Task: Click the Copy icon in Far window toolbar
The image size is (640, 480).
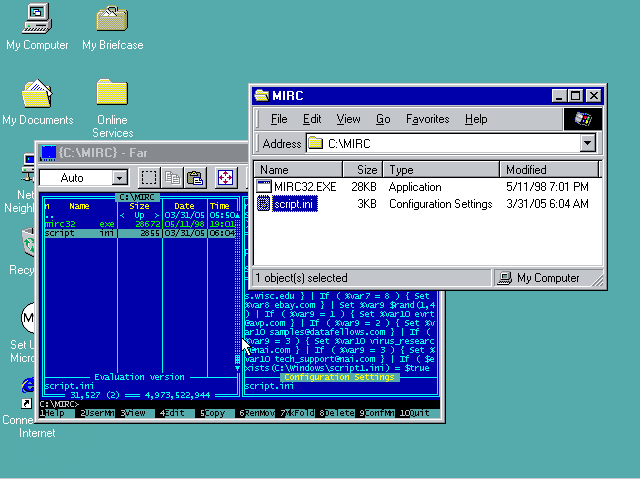Action: pyautogui.click(x=172, y=178)
